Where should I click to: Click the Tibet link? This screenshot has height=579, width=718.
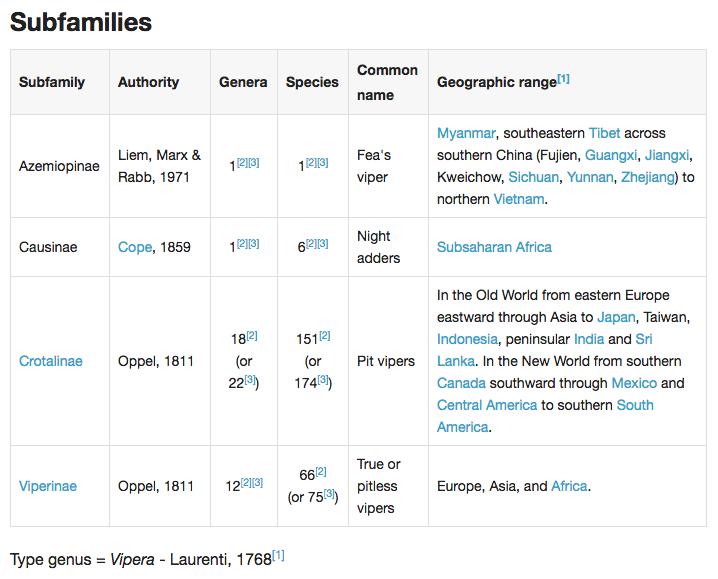coord(604,133)
